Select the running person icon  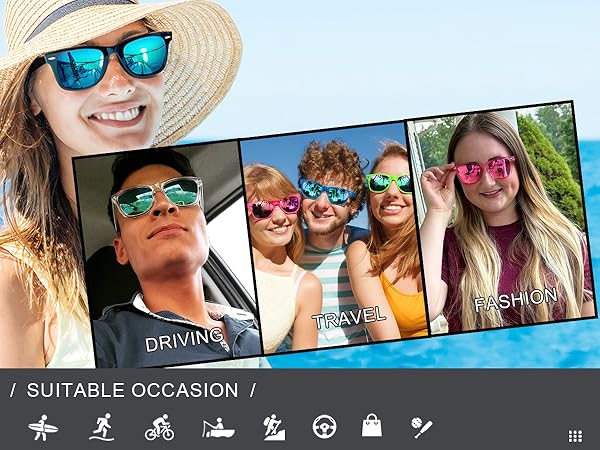(x=101, y=428)
